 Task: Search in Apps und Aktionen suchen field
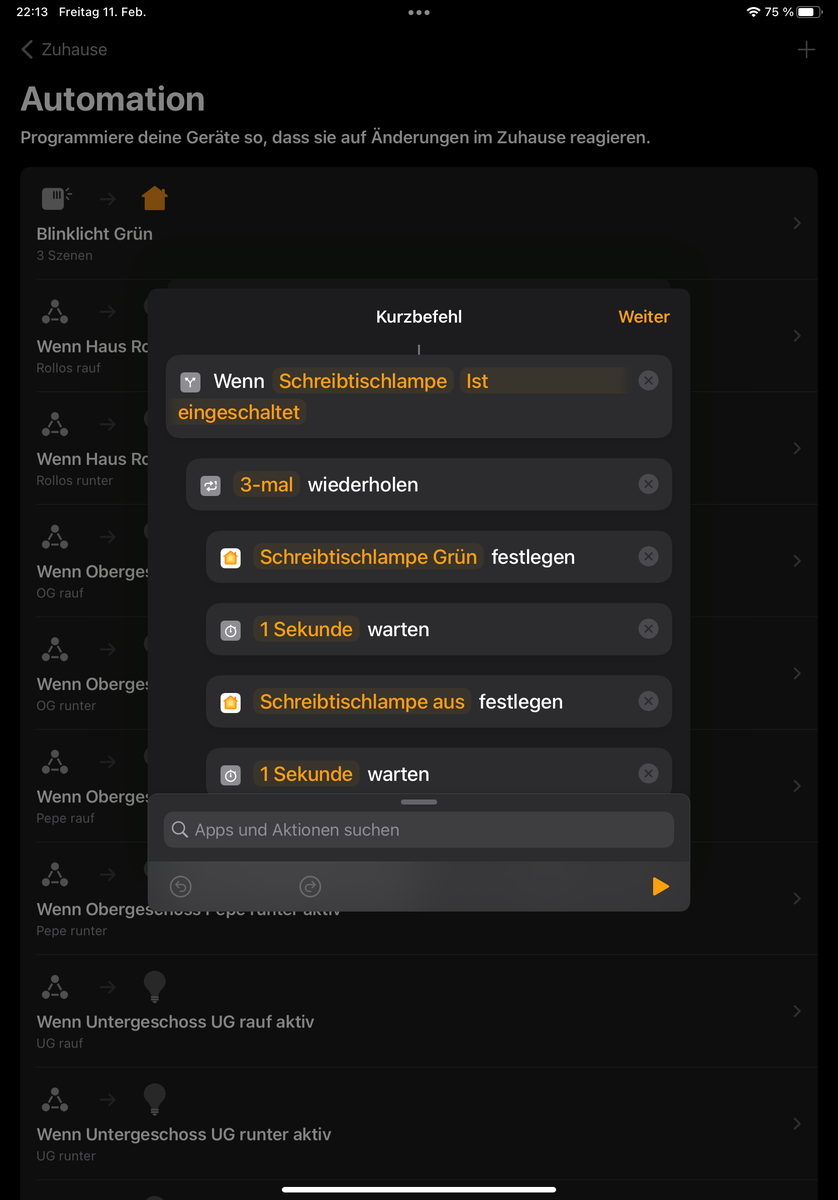click(419, 830)
